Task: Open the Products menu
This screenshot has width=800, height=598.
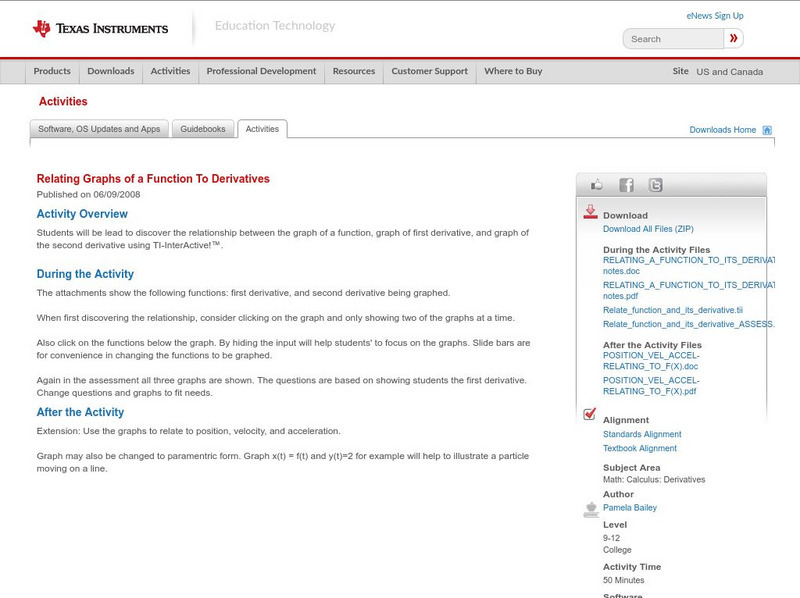Action: coord(52,71)
